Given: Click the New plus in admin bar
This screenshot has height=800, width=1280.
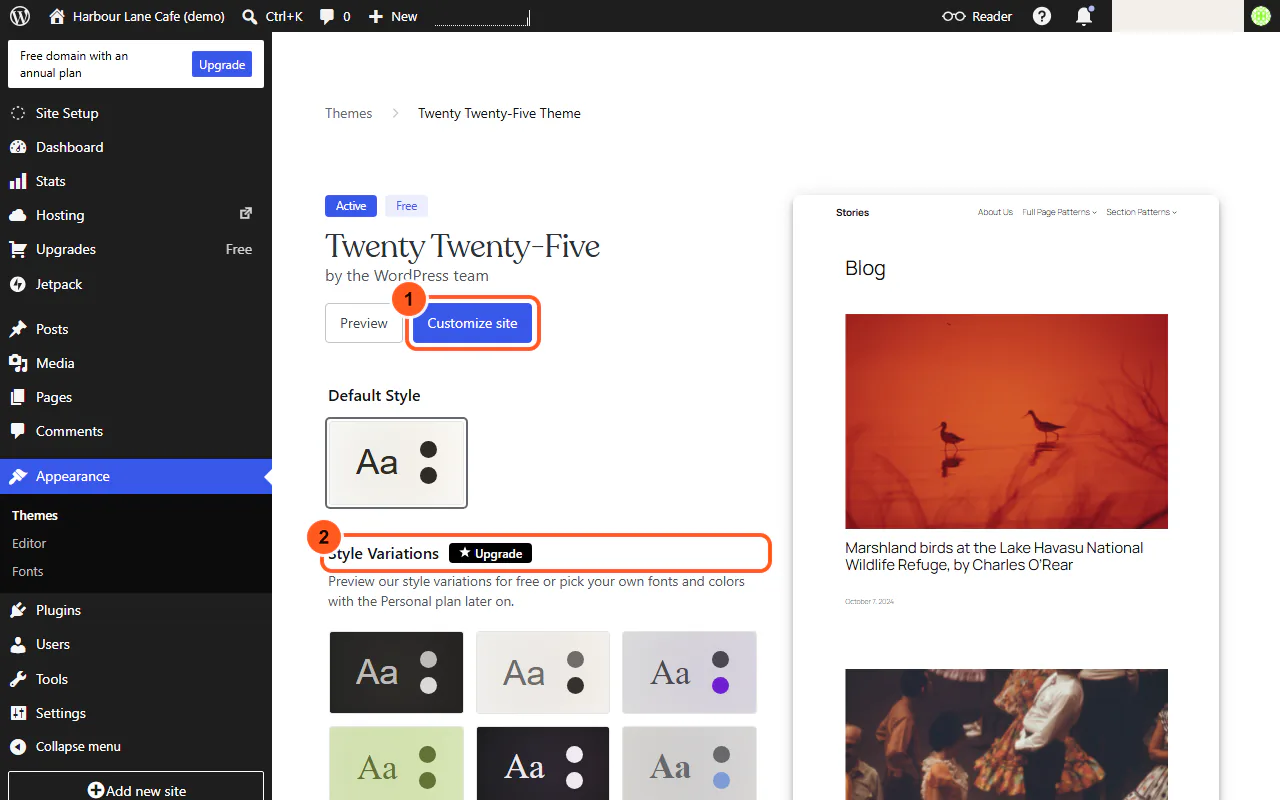Looking at the screenshot, I should point(393,16).
